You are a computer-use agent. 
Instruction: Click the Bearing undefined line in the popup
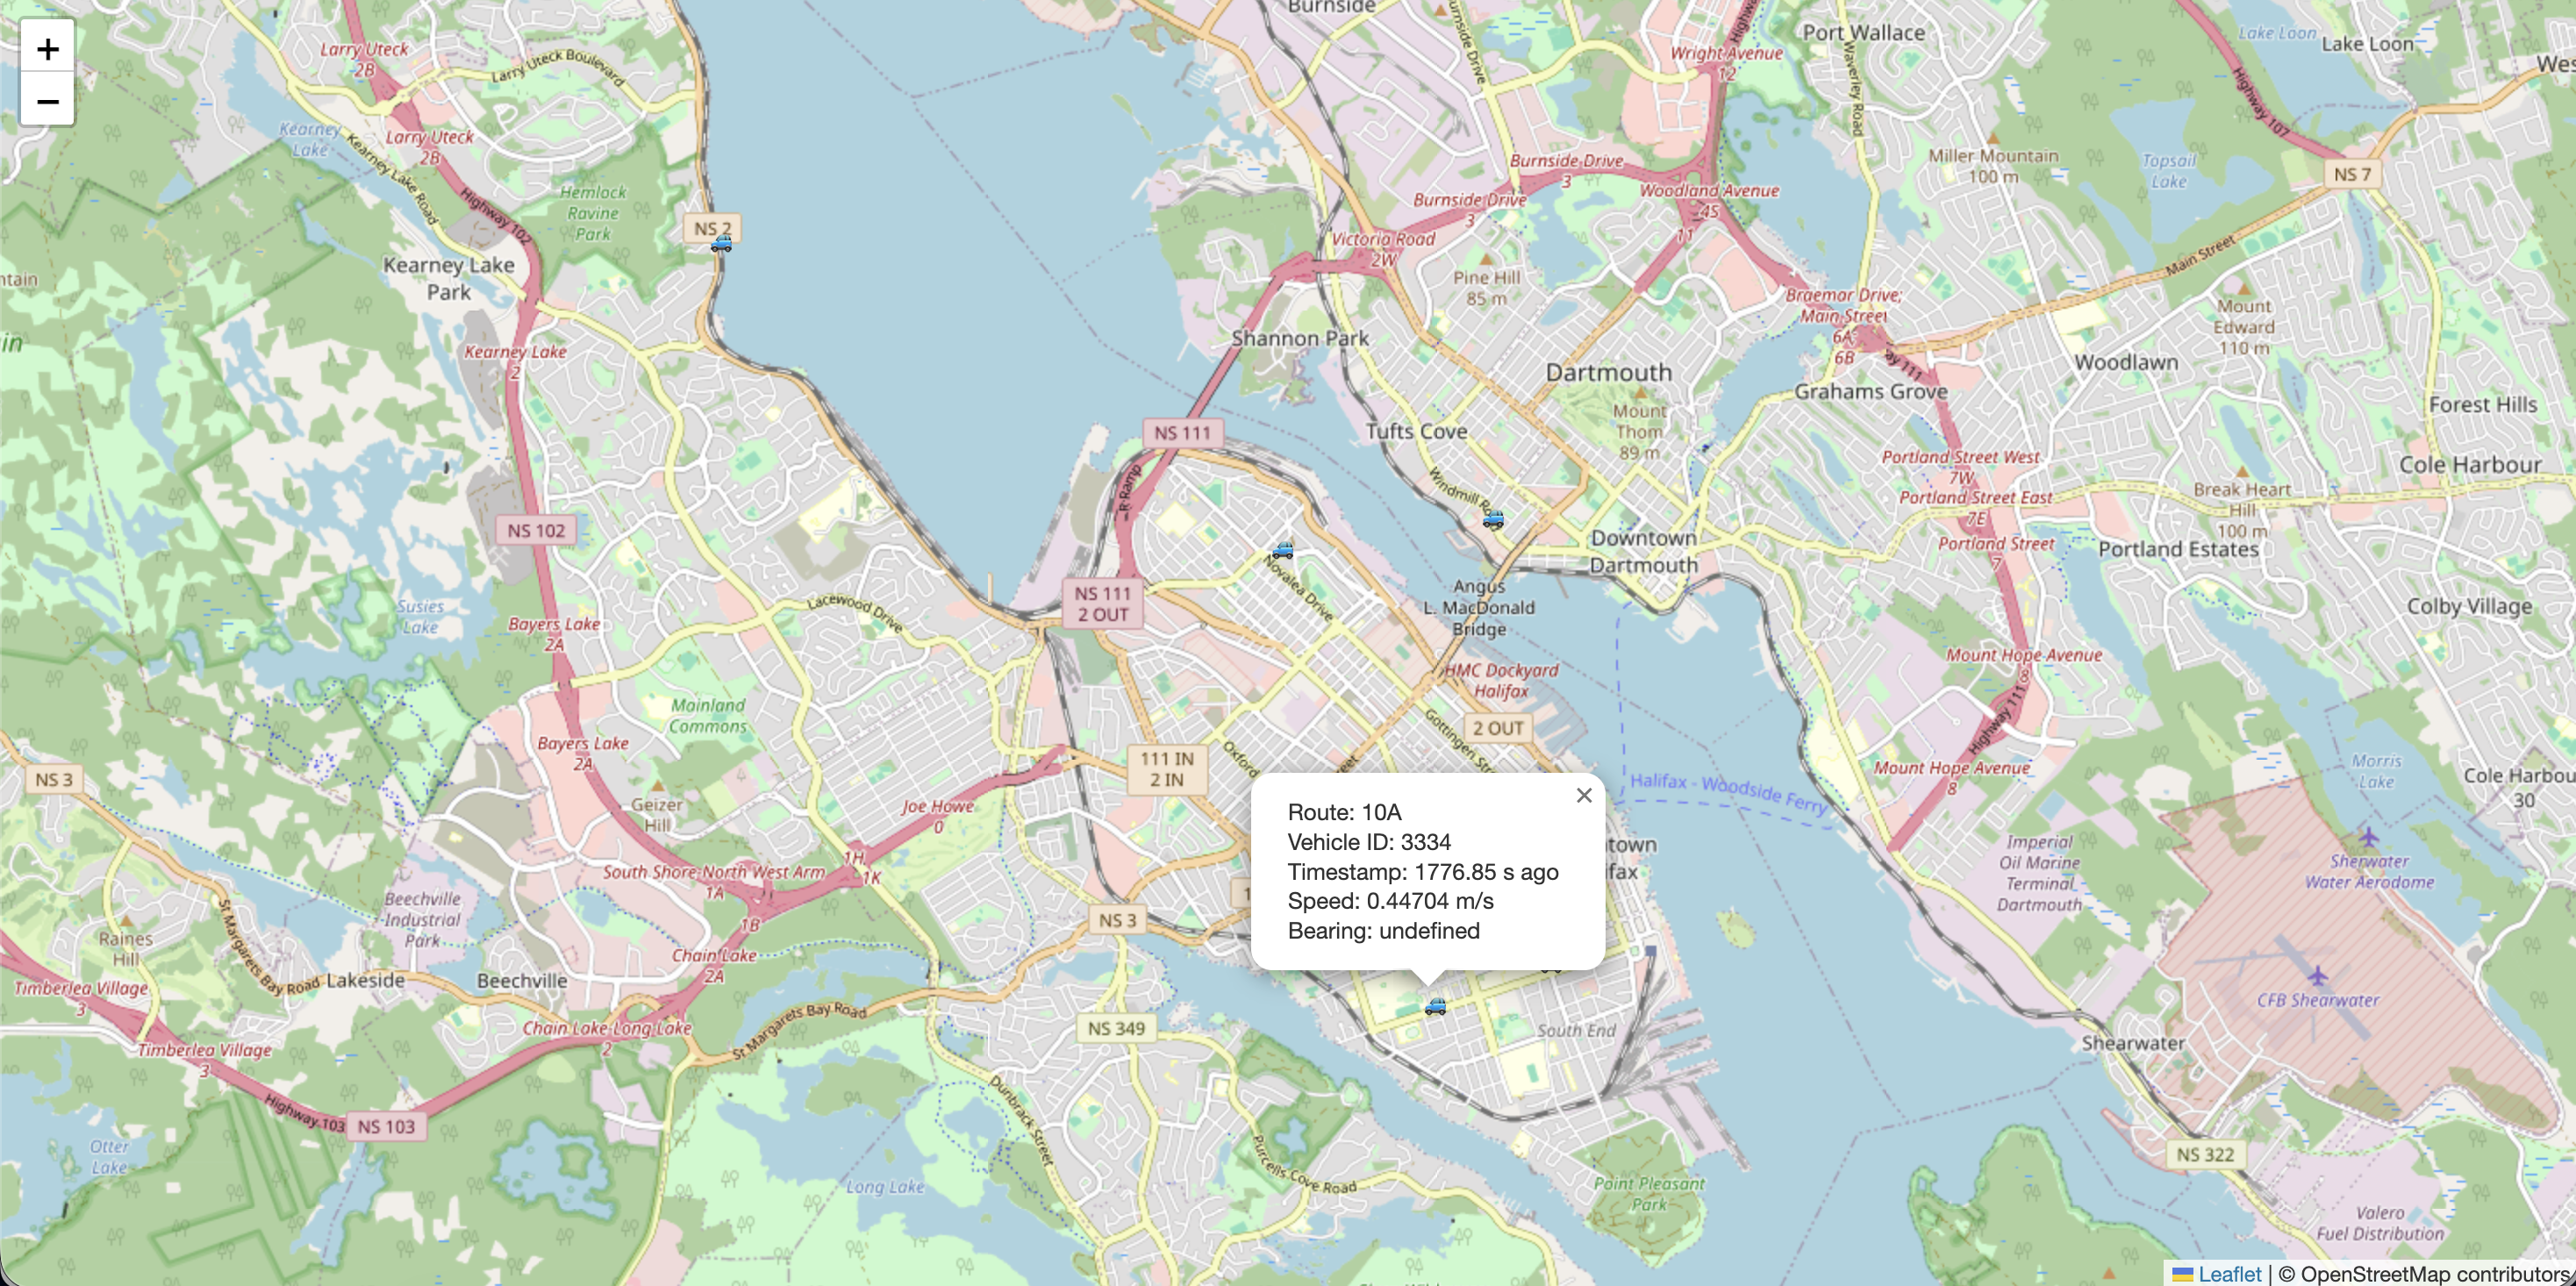[x=1384, y=930]
